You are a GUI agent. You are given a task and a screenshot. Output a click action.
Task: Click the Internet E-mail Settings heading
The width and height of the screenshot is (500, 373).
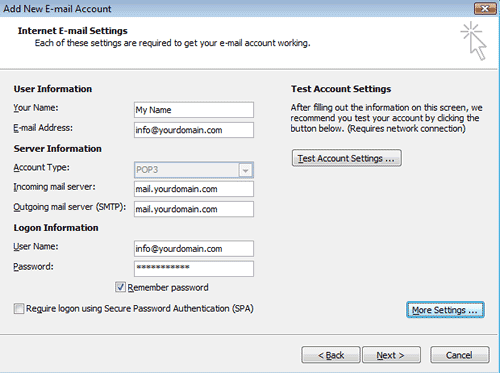click(x=73, y=31)
